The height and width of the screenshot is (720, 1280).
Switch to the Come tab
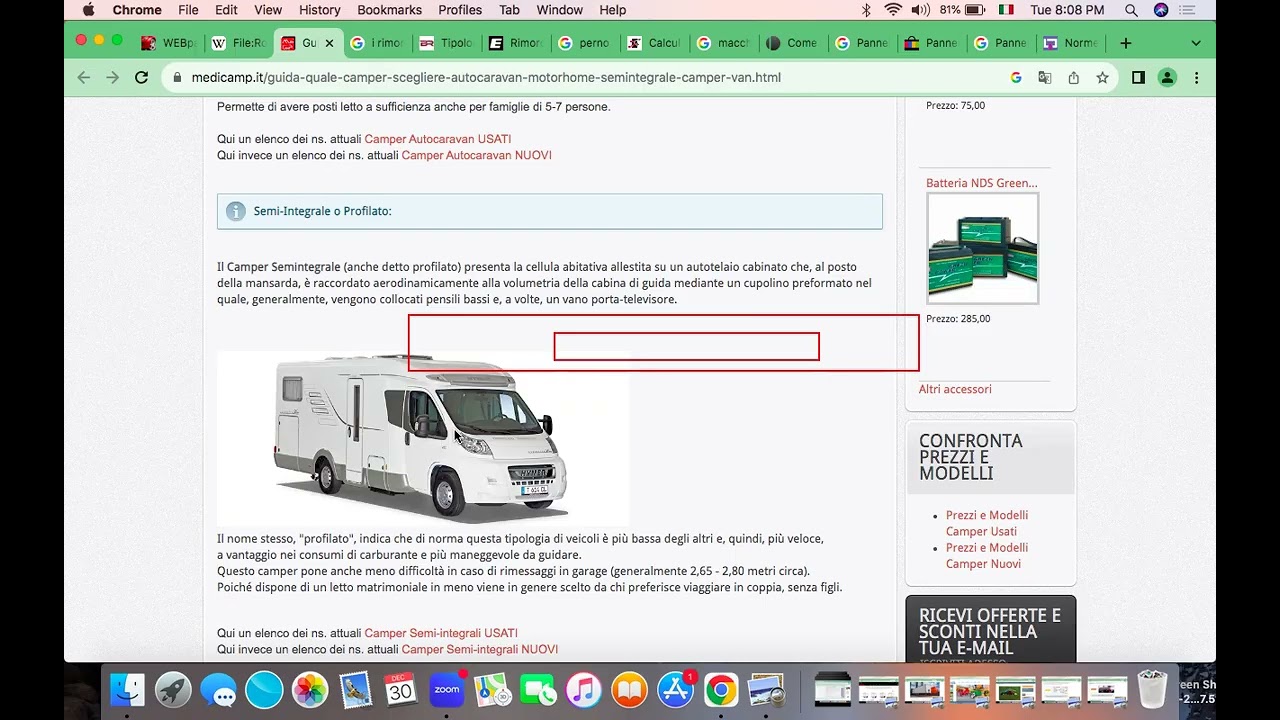(x=793, y=43)
